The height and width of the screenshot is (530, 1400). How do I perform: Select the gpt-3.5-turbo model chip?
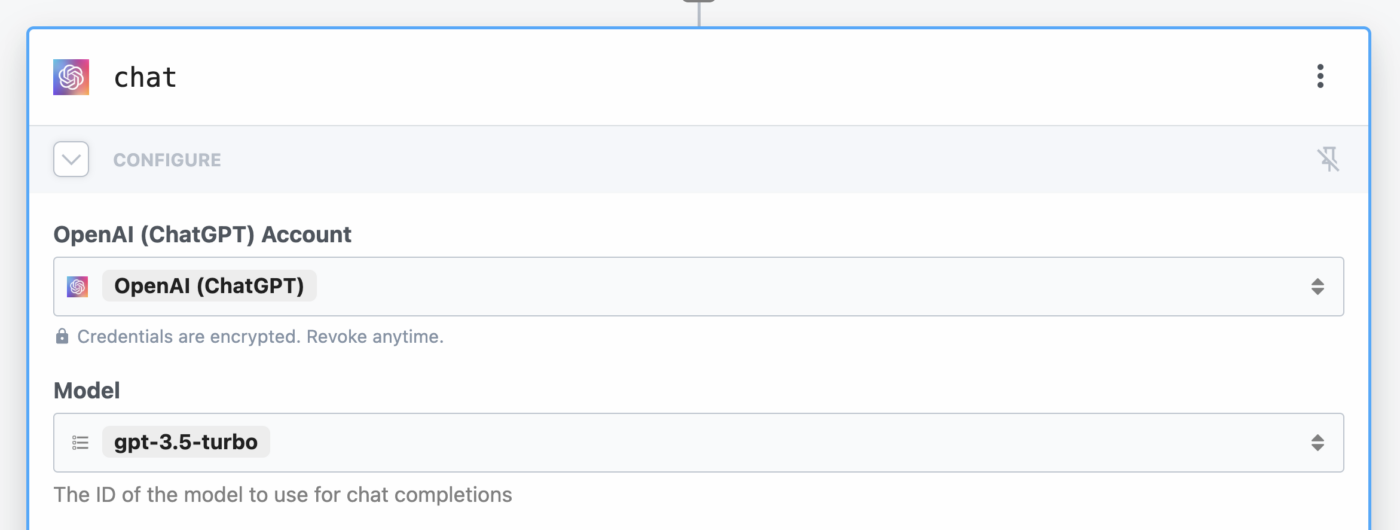pyautogui.click(x=186, y=442)
